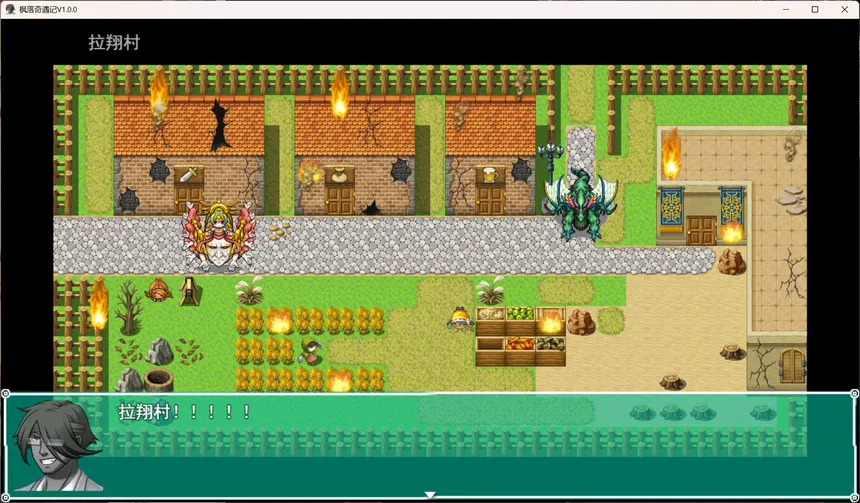Image resolution: width=860 pixels, height=503 pixels.
Task: Click the map name 拉翔村 above the map
Action: click(x=114, y=43)
